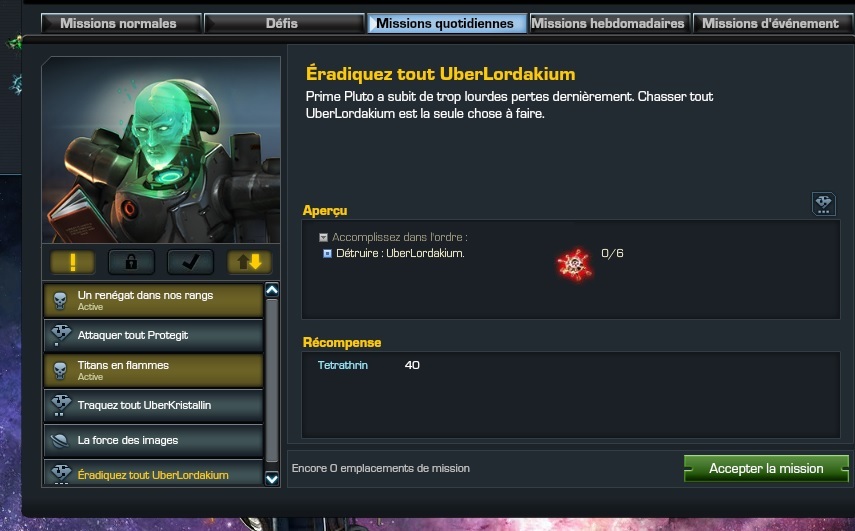The image size is (855, 531).
Task: Click the mission list scroll up arrow
Action: pos(272,290)
